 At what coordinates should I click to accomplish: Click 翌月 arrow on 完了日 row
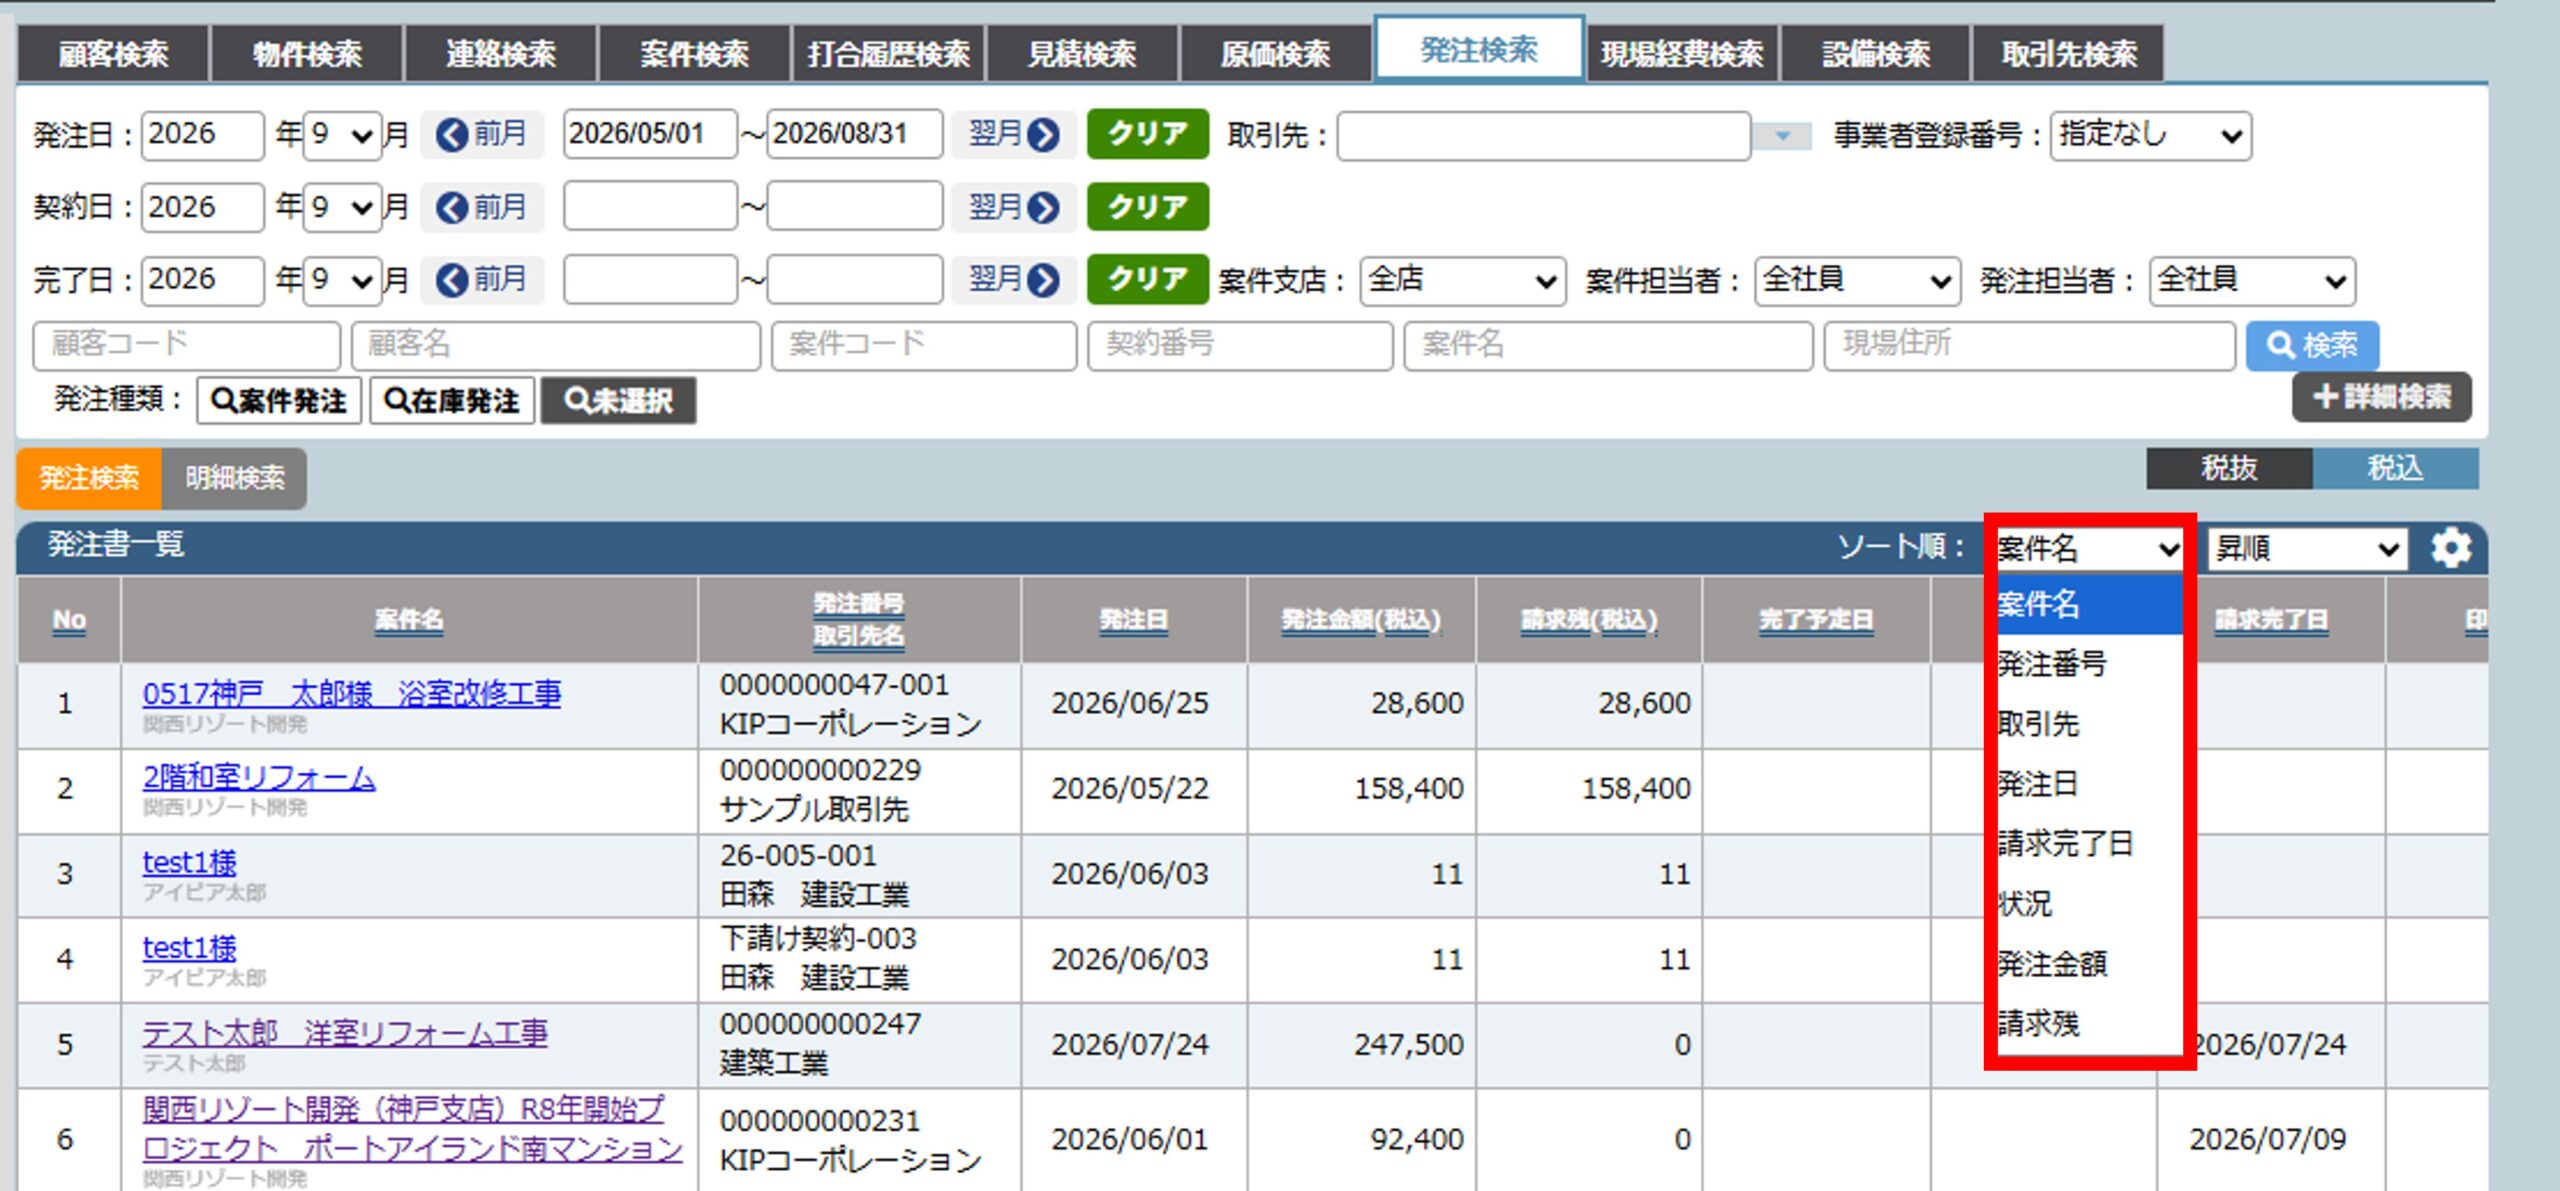pos(1013,279)
